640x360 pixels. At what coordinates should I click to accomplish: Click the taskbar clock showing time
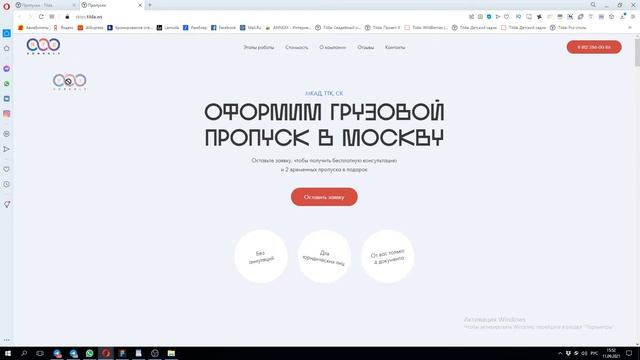coord(611,353)
